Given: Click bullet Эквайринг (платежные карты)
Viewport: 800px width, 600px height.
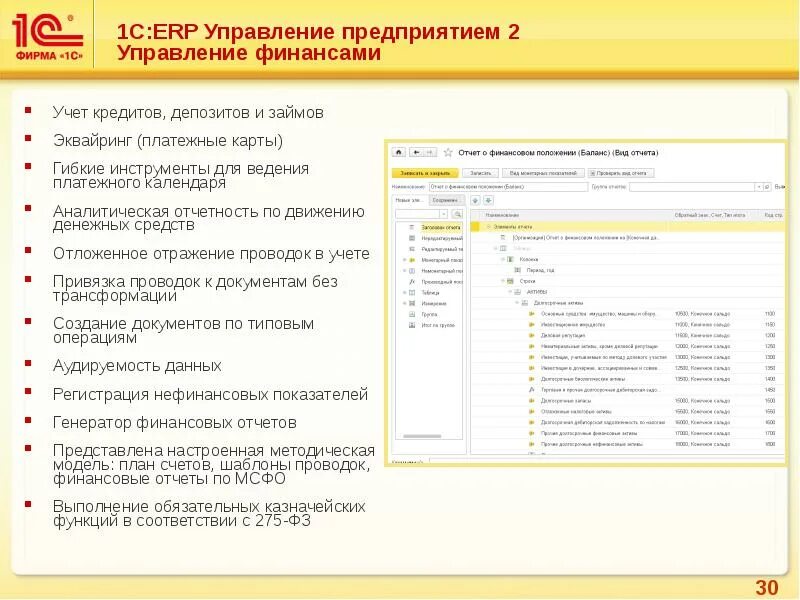Looking at the screenshot, I should [x=168, y=141].
